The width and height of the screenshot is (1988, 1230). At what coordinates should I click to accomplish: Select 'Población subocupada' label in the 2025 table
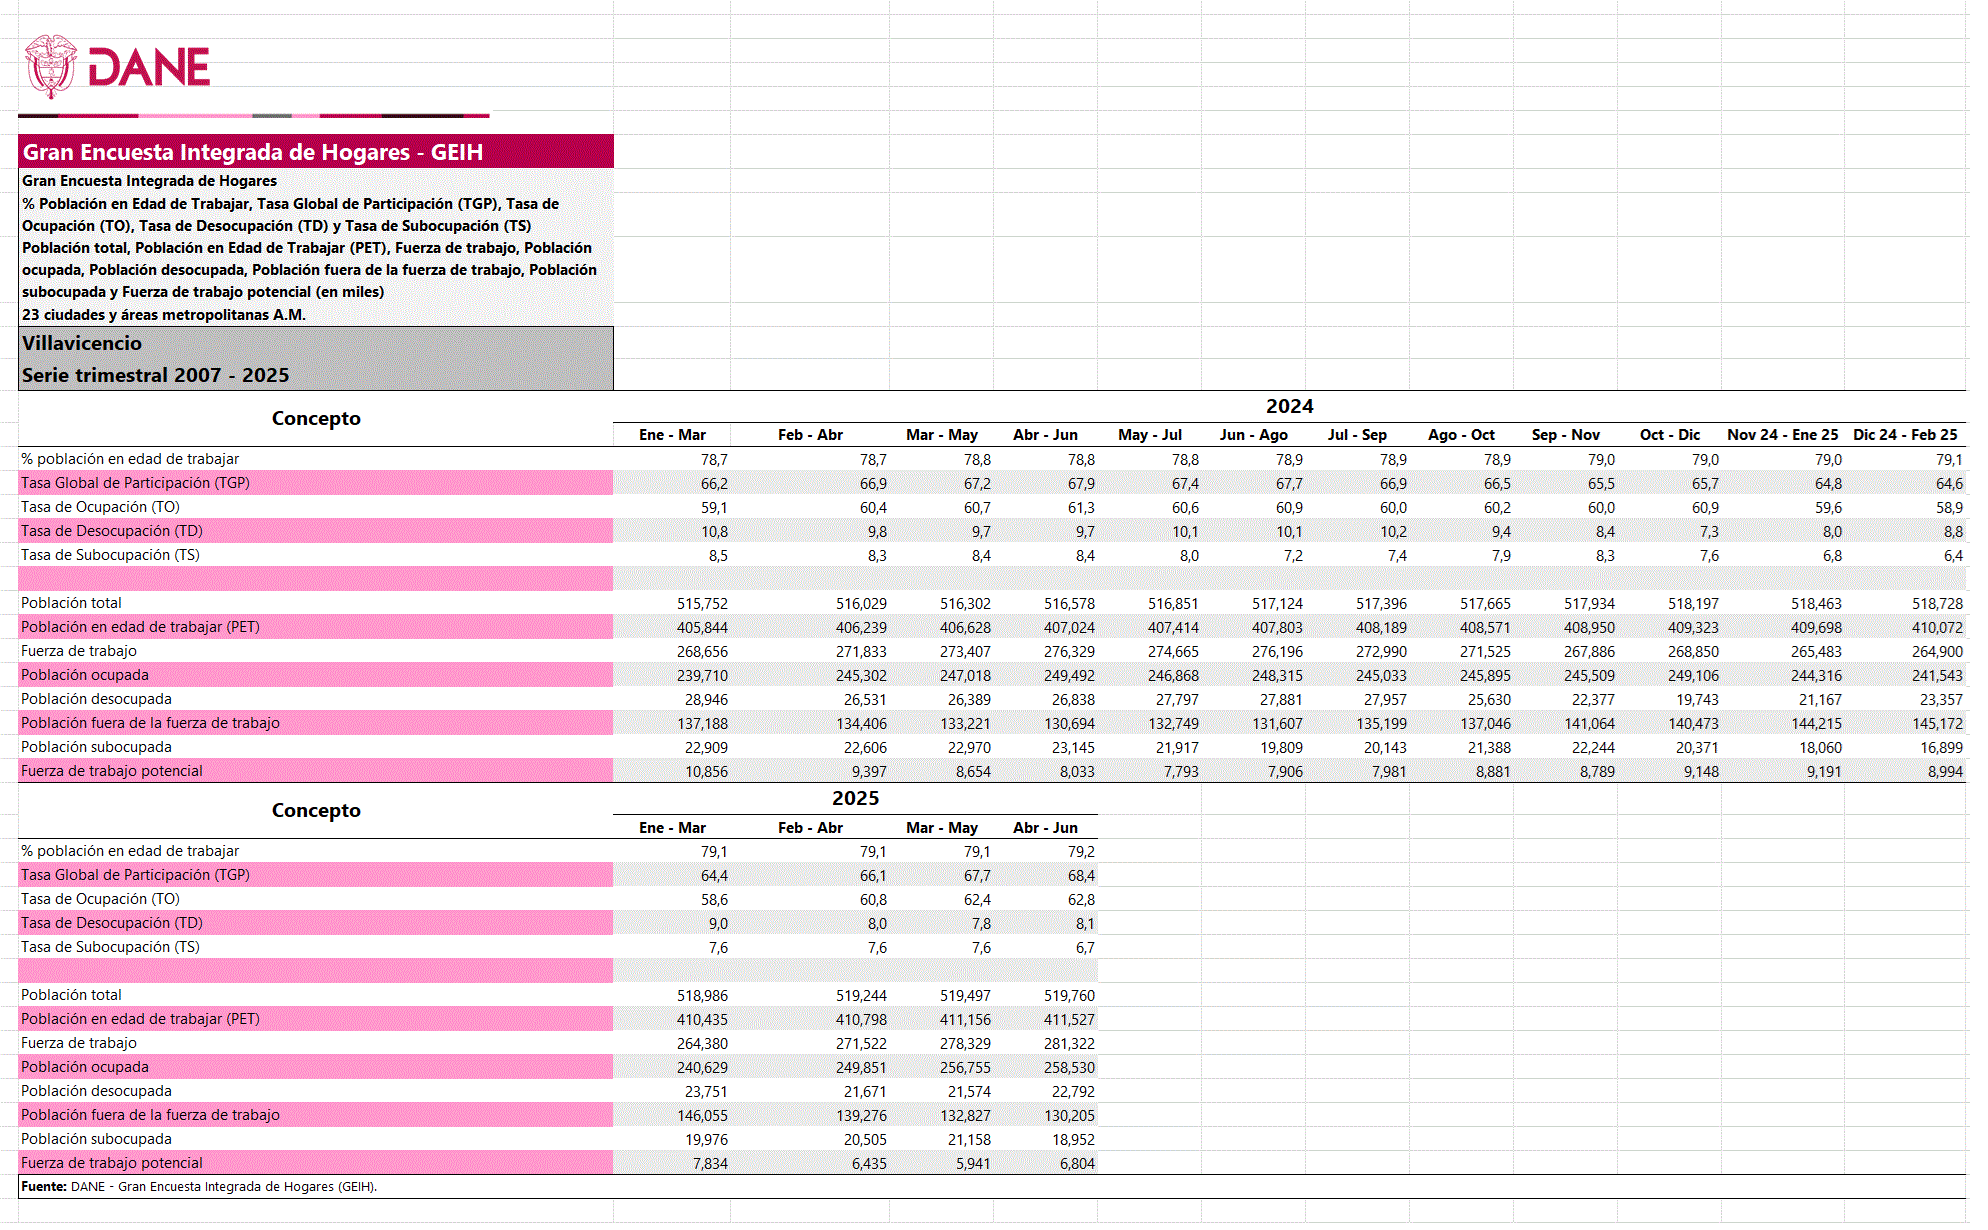point(96,1139)
